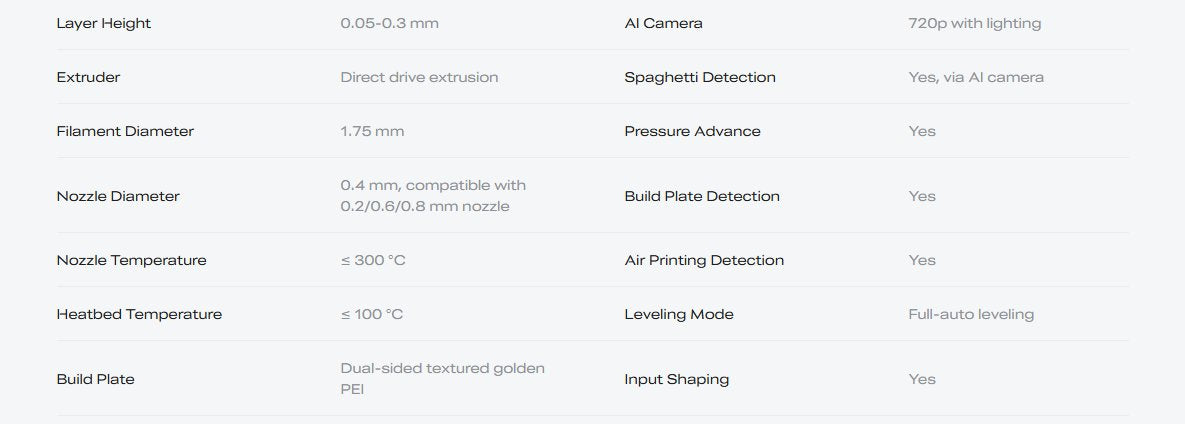This screenshot has height=424, width=1185.
Task: Select the Nozzle Temperature label
Action: [x=131, y=260]
